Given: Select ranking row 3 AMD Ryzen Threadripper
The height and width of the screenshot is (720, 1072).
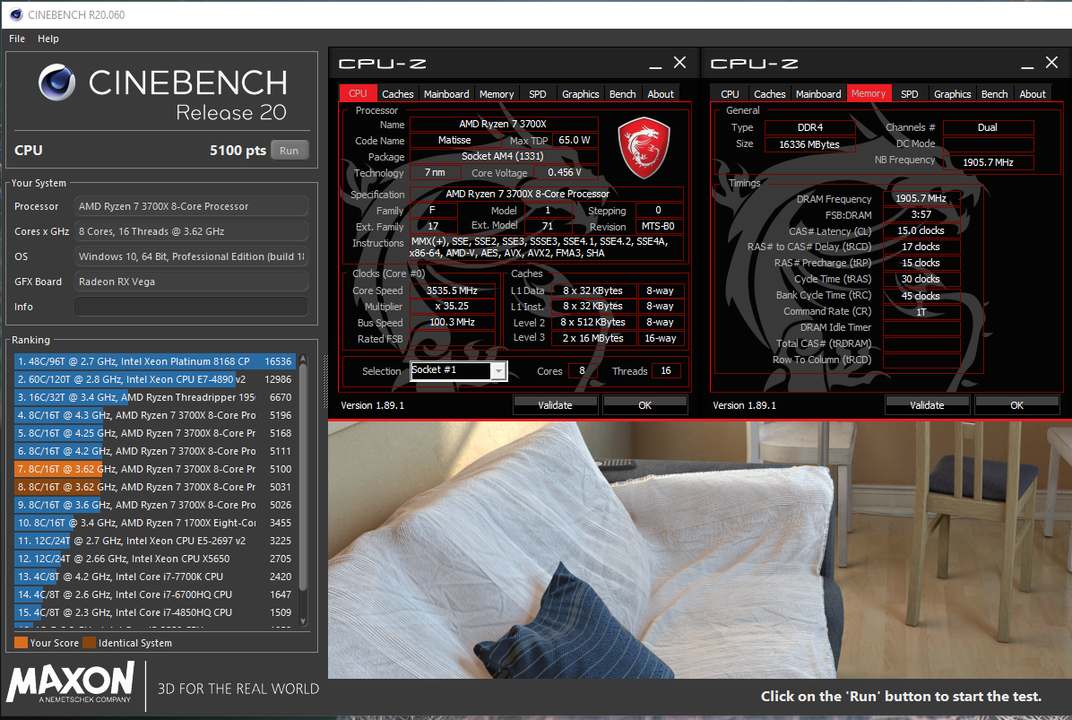Looking at the screenshot, I should 155,397.
